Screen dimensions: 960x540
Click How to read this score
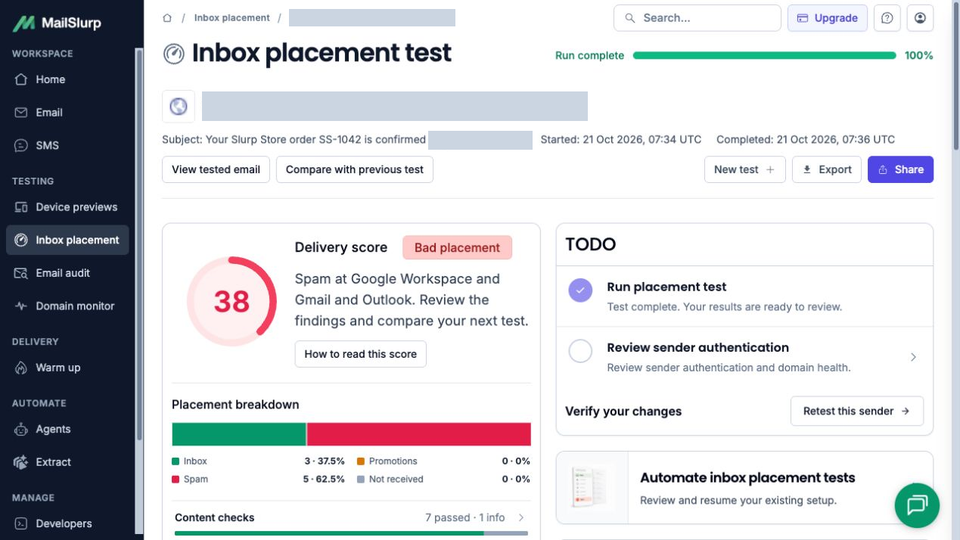[x=361, y=354]
